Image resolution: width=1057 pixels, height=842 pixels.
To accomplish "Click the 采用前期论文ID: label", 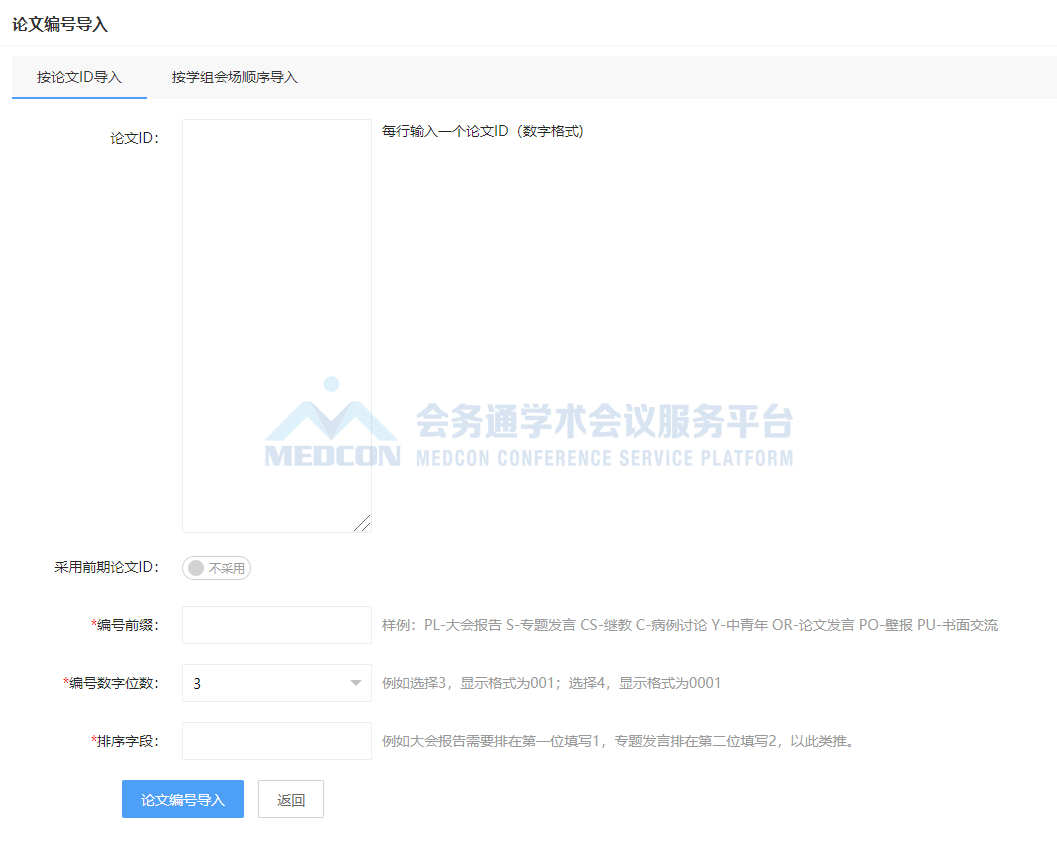I will [107, 567].
